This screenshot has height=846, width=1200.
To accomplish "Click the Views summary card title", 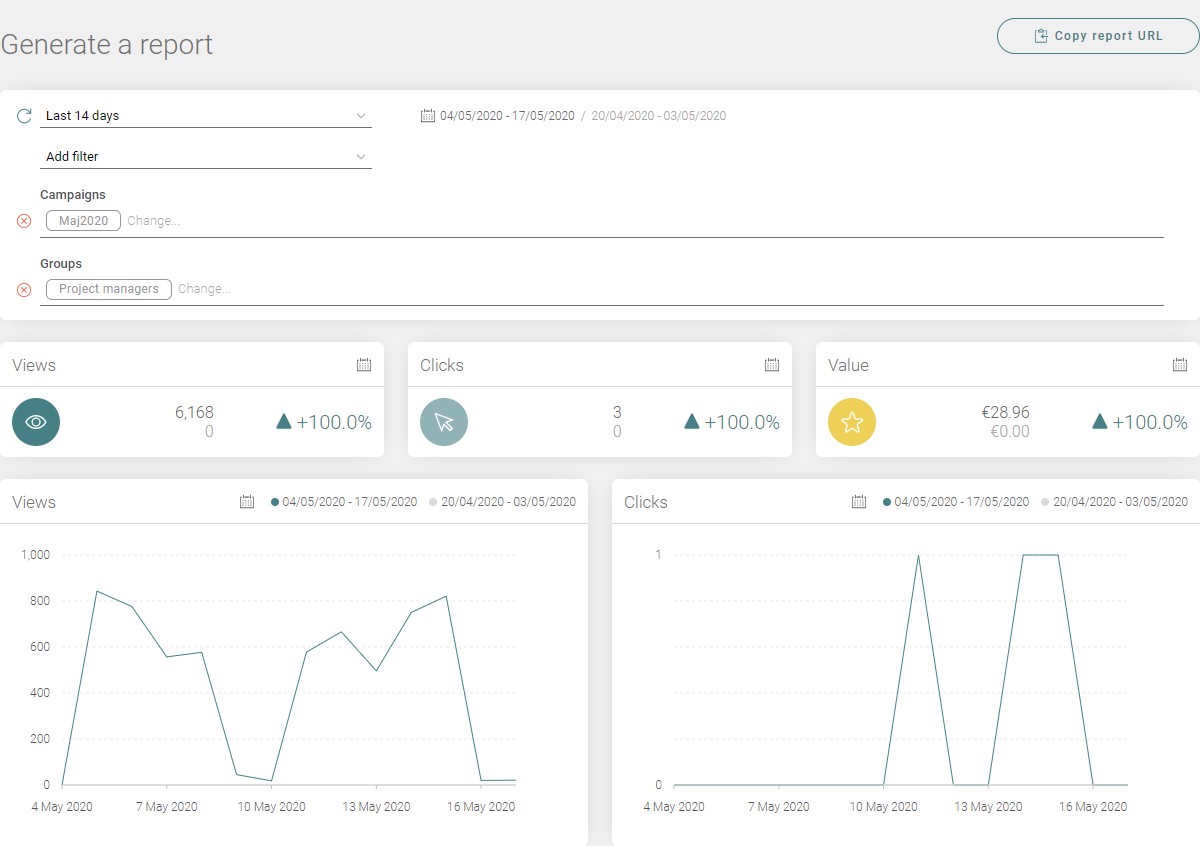I will pyautogui.click(x=34, y=365).
